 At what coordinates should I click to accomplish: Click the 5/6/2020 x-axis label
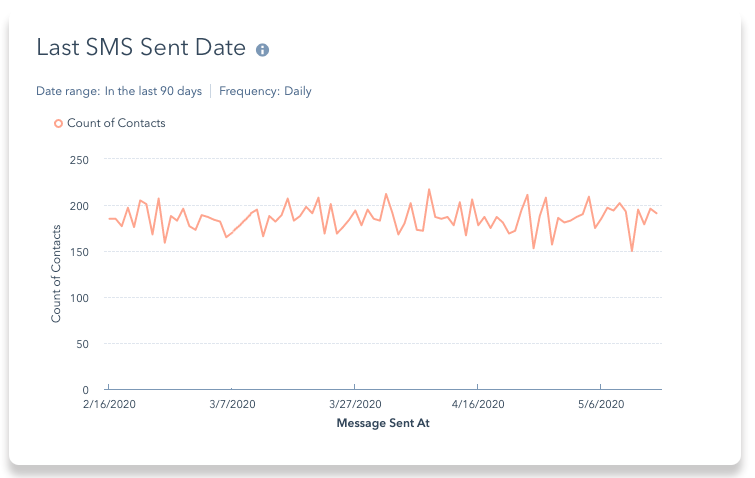pyautogui.click(x=601, y=405)
